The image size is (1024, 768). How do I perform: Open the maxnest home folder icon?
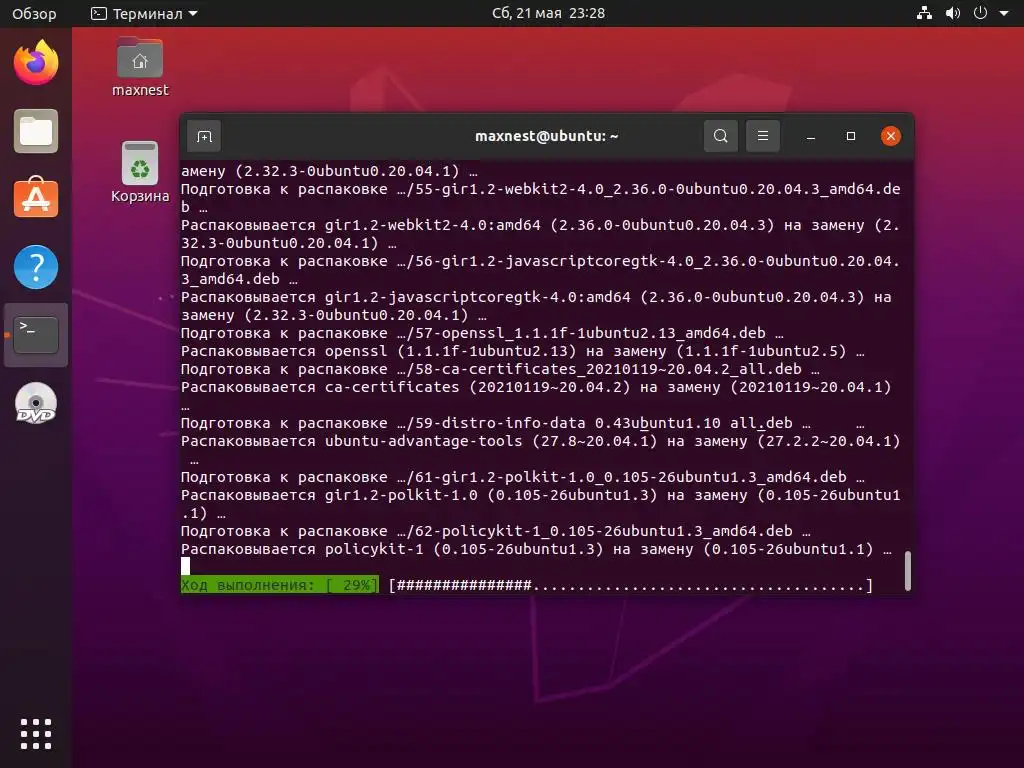pyautogui.click(x=140, y=67)
